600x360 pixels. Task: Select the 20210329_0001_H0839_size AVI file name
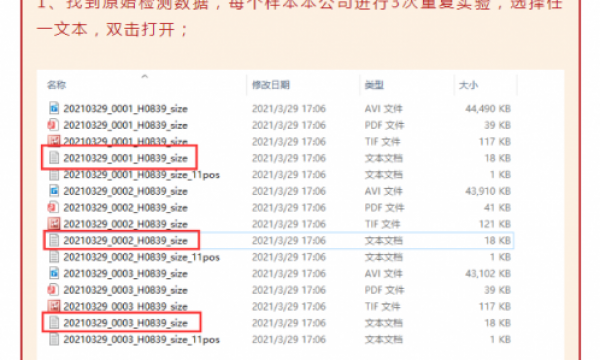pyautogui.click(x=126, y=109)
